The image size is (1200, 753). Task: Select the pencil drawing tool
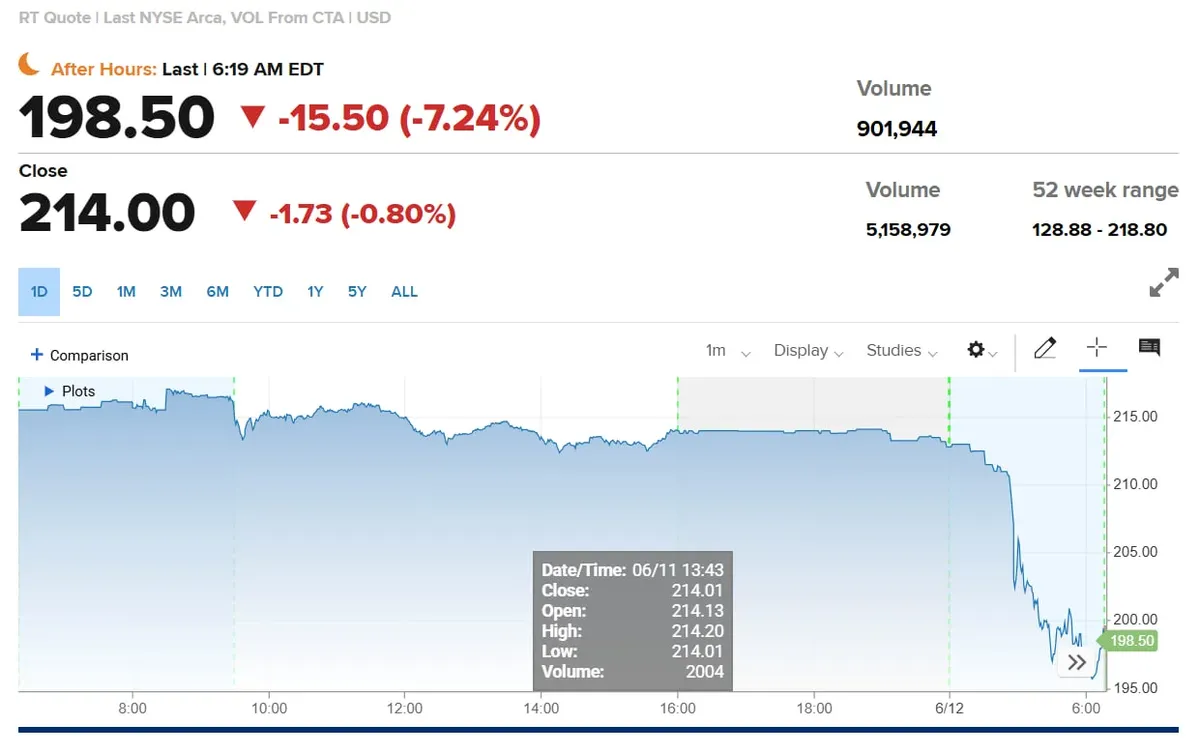(x=1045, y=348)
